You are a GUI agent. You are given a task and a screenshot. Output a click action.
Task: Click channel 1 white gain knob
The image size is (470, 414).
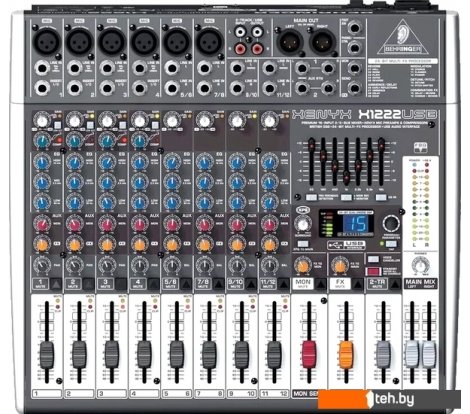coord(42,121)
